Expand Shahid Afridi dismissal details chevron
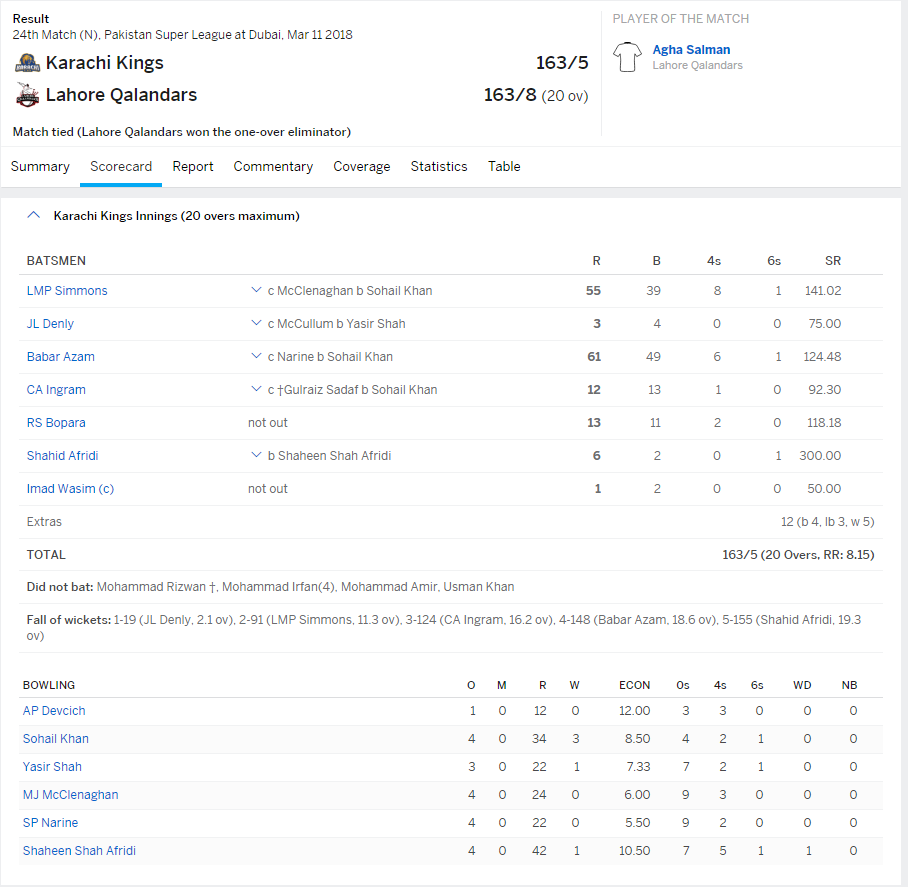The image size is (908, 887). click(256, 456)
